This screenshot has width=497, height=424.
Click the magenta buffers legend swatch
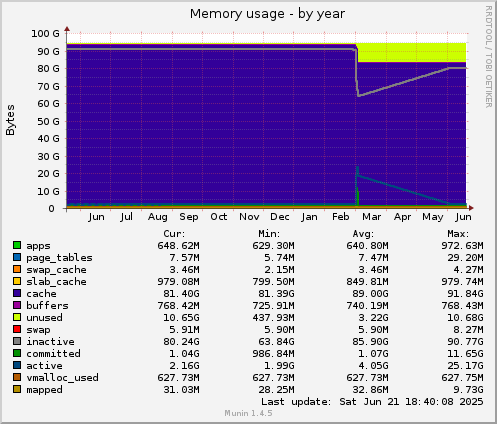tap(17, 305)
